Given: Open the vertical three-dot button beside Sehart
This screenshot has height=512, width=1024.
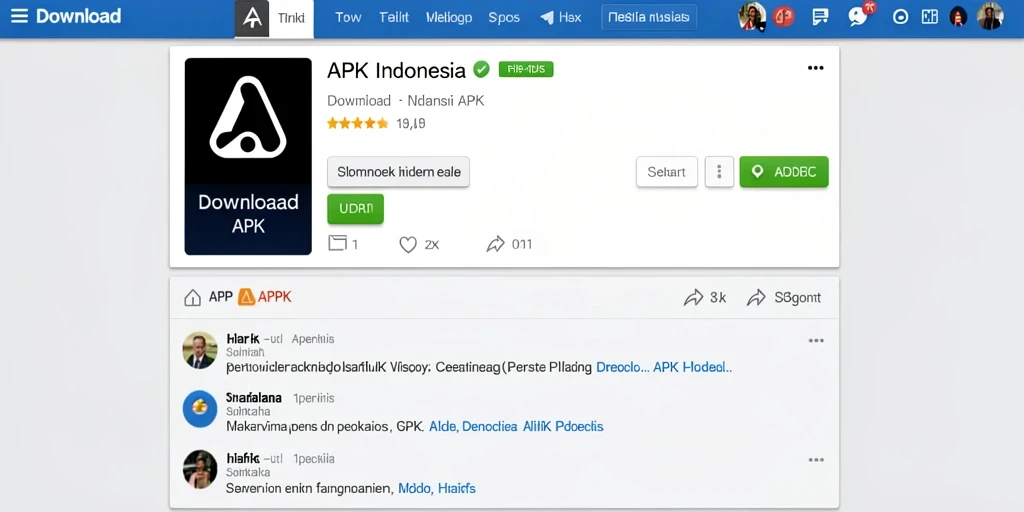Looking at the screenshot, I should 719,172.
